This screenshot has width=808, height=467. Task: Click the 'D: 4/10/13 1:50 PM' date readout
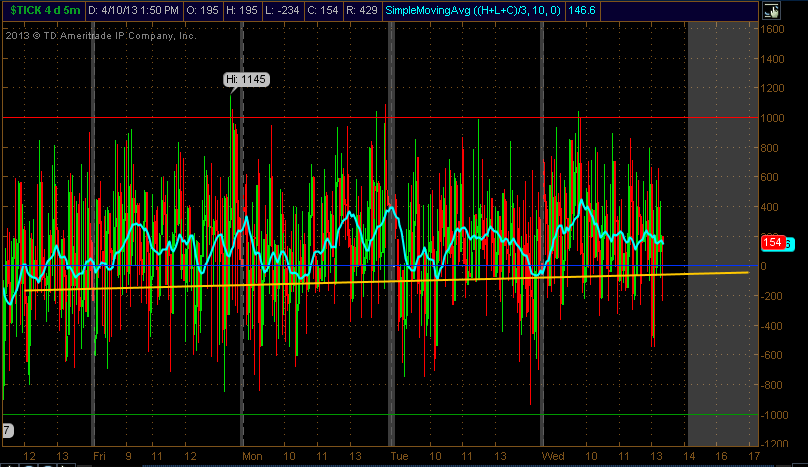click(x=133, y=10)
